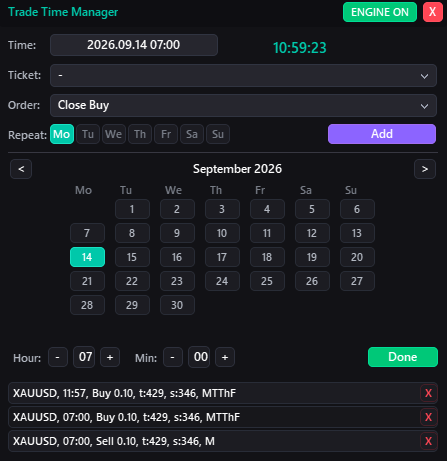Click the Time field showing 2026.09.14 07:00
This screenshot has width=447, height=461.
click(134, 45)
